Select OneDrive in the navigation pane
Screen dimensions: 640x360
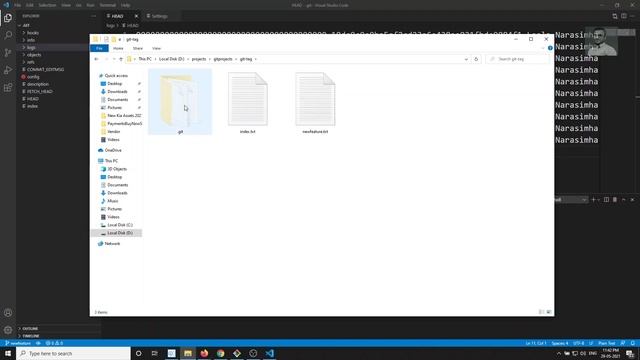[x=113, y=150]
